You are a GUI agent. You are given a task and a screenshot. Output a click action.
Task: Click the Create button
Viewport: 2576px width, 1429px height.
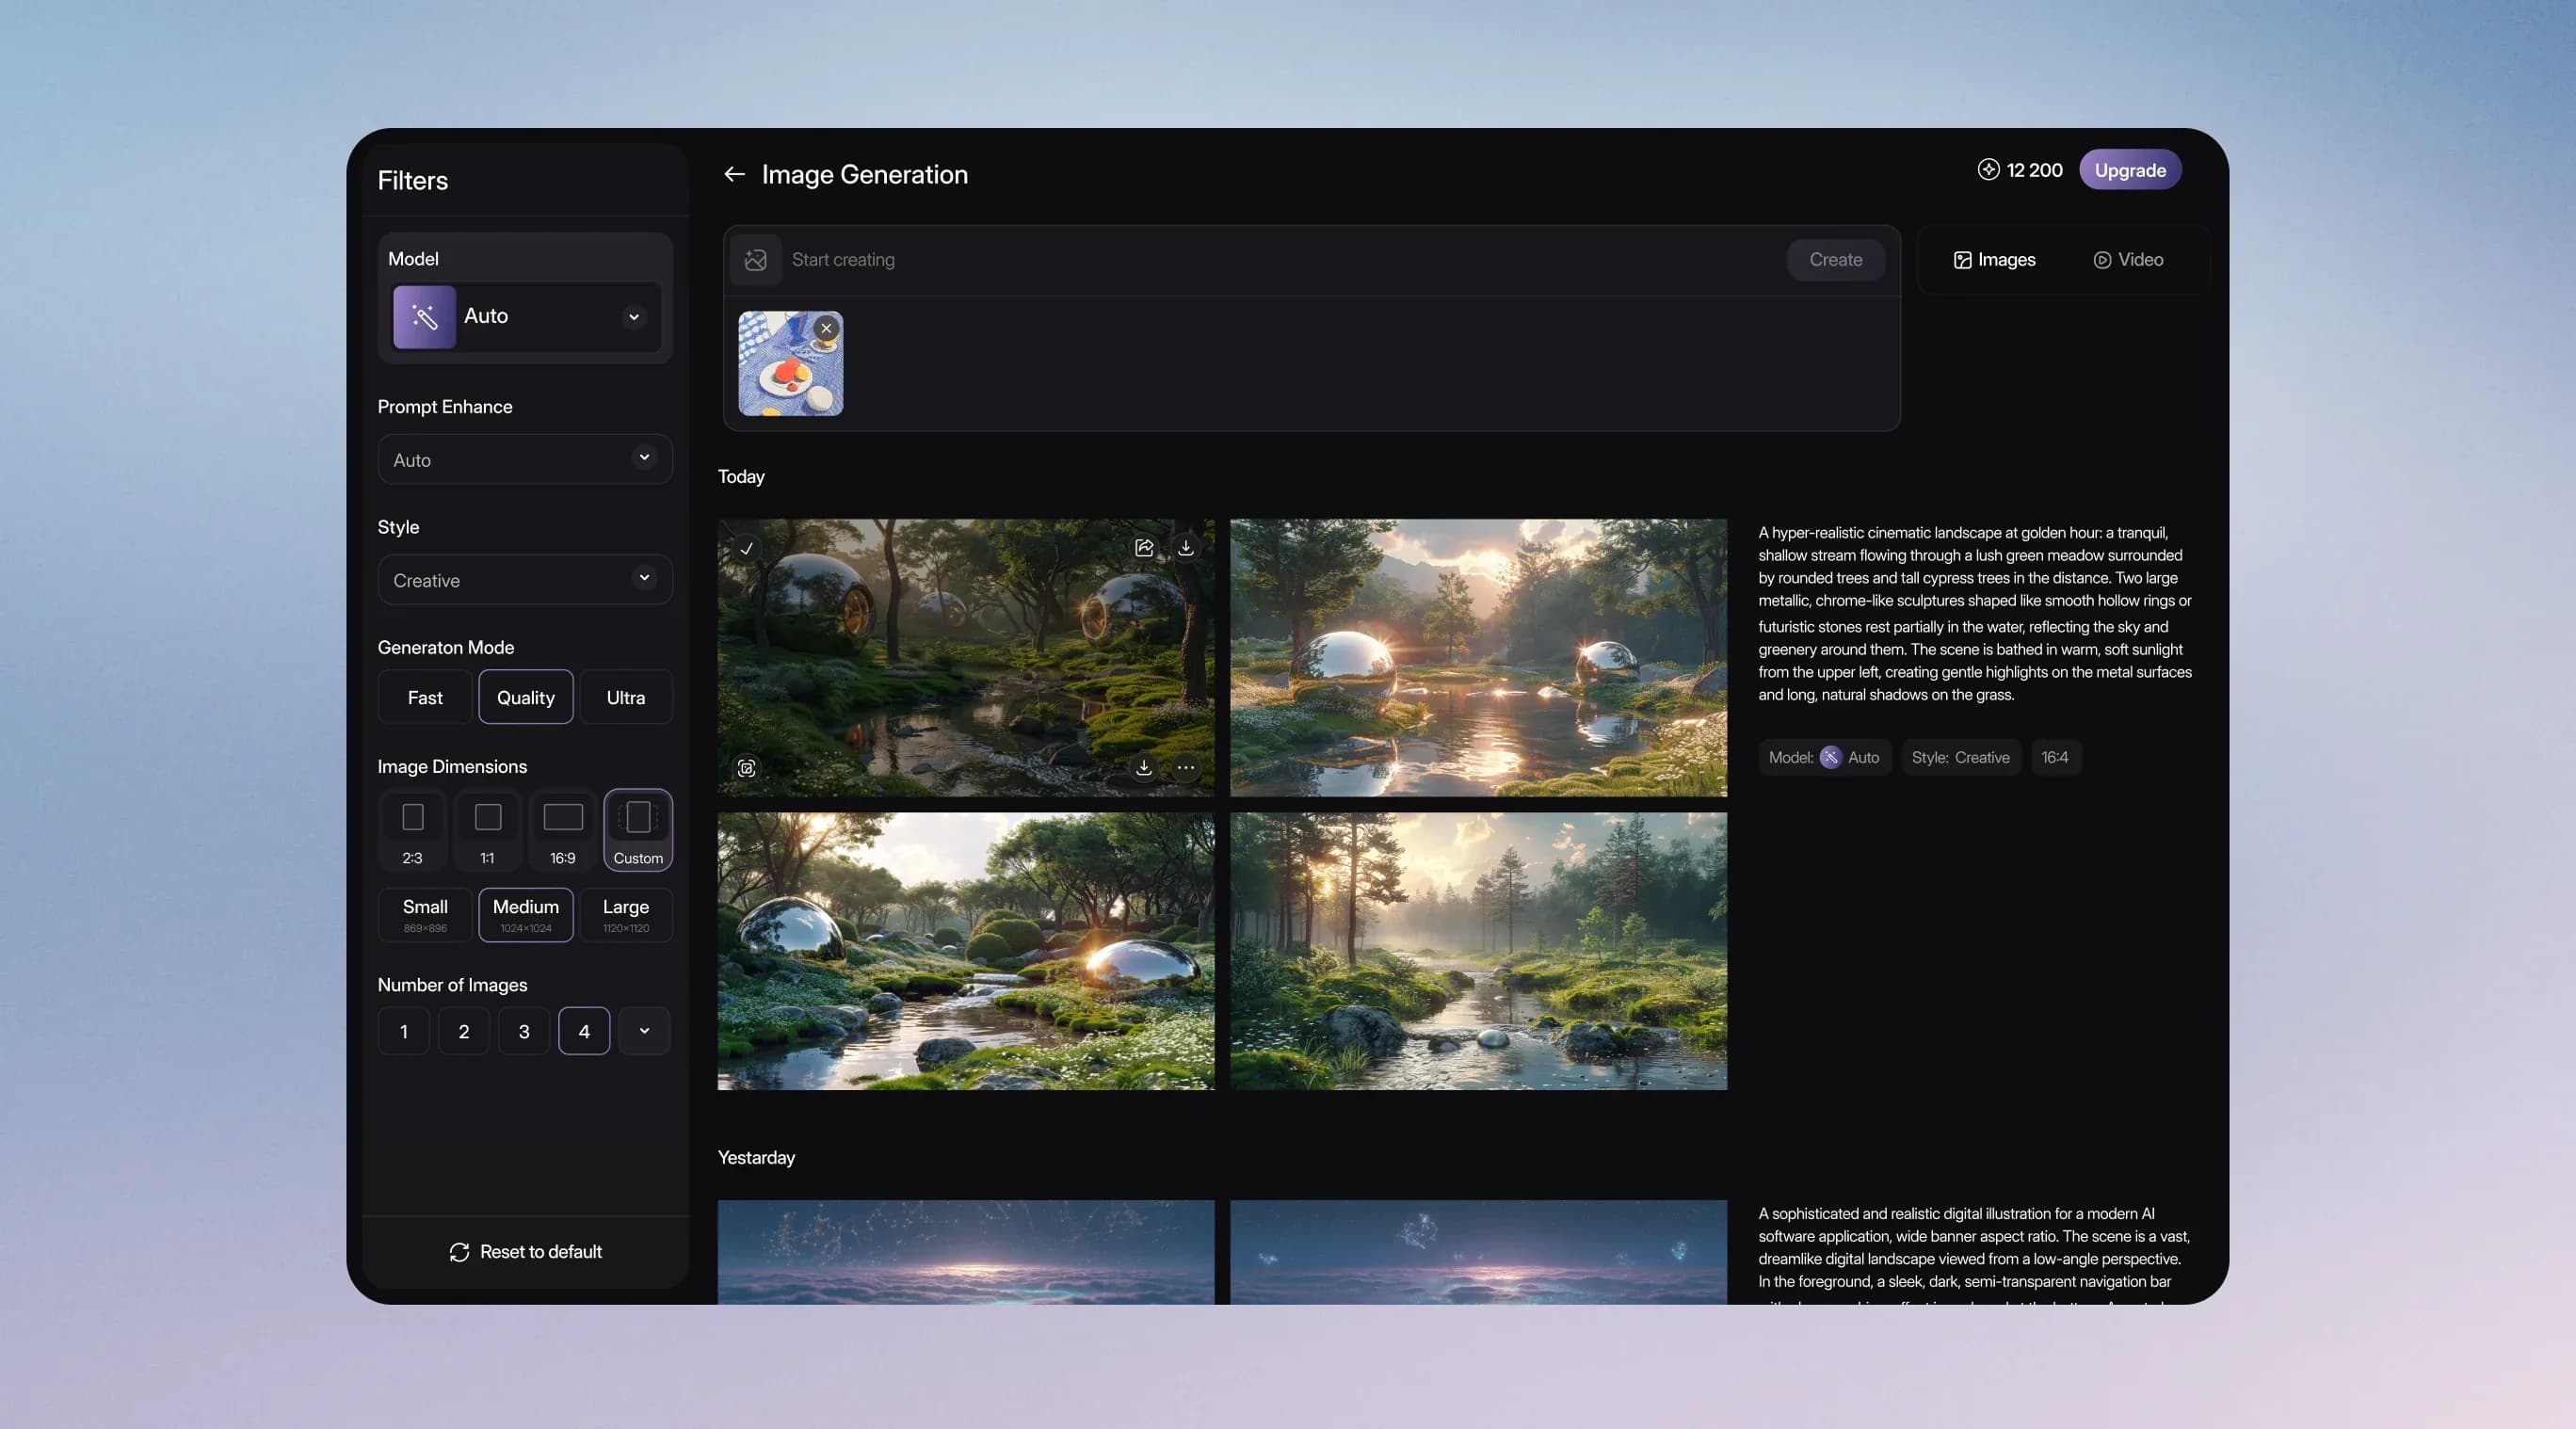tap(1835, 260)
